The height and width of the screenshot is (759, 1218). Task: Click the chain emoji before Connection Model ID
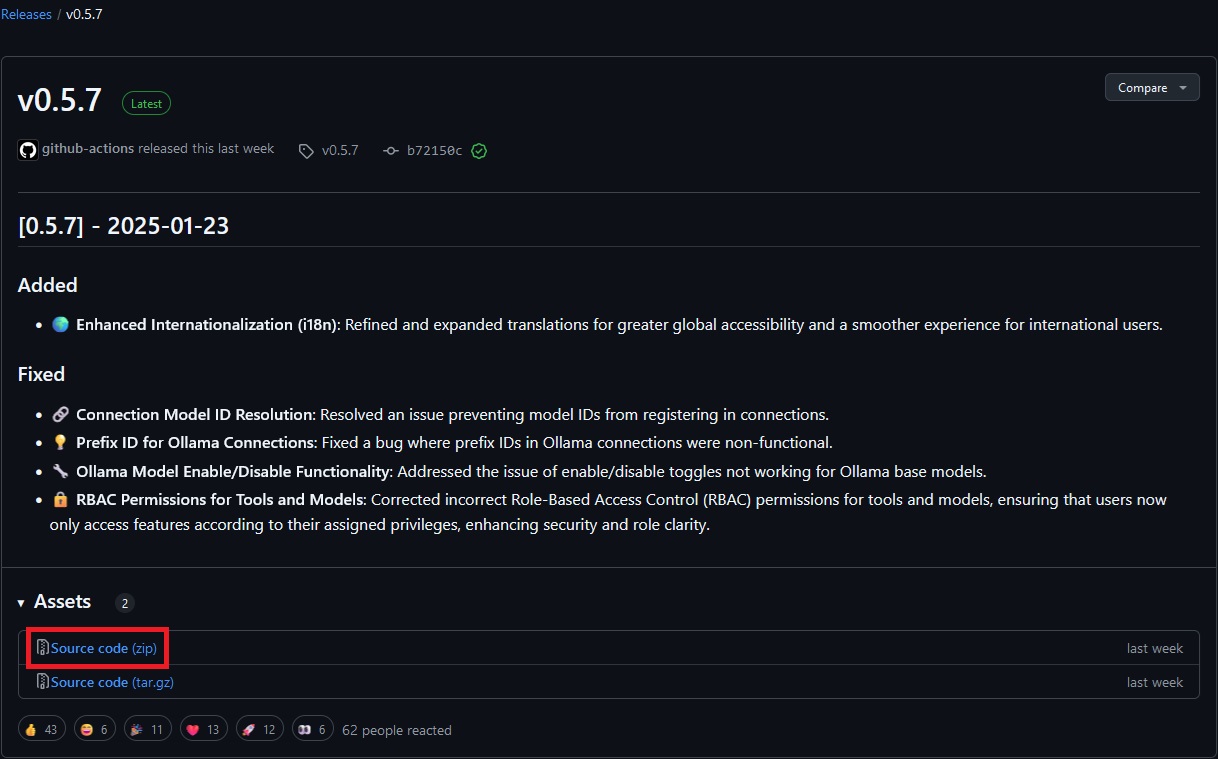point(60,414)
